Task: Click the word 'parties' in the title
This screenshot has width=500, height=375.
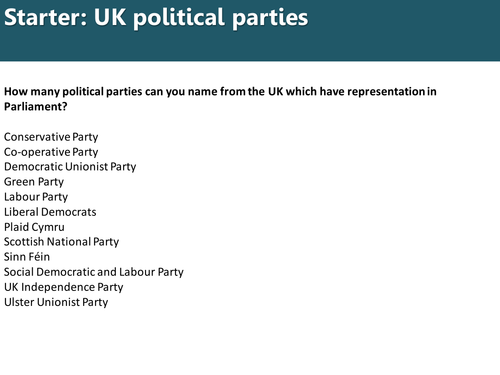Action: coord(270,18)
